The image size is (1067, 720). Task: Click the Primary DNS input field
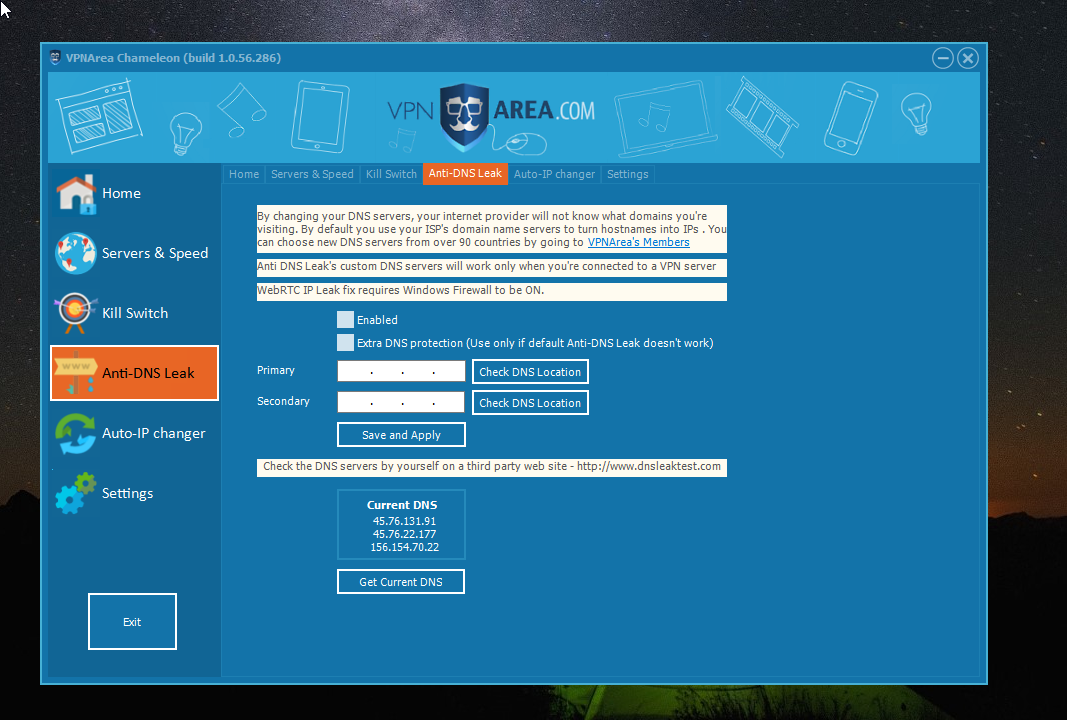click(401, 372)
